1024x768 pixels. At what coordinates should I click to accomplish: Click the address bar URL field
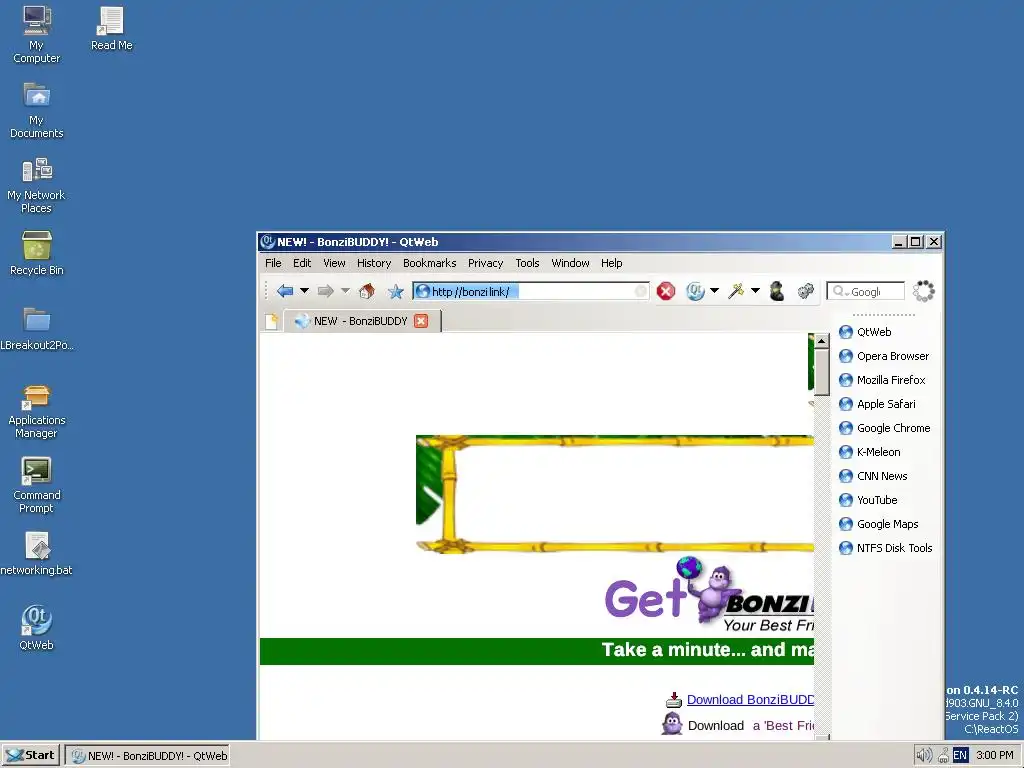[x=530, y=291]
